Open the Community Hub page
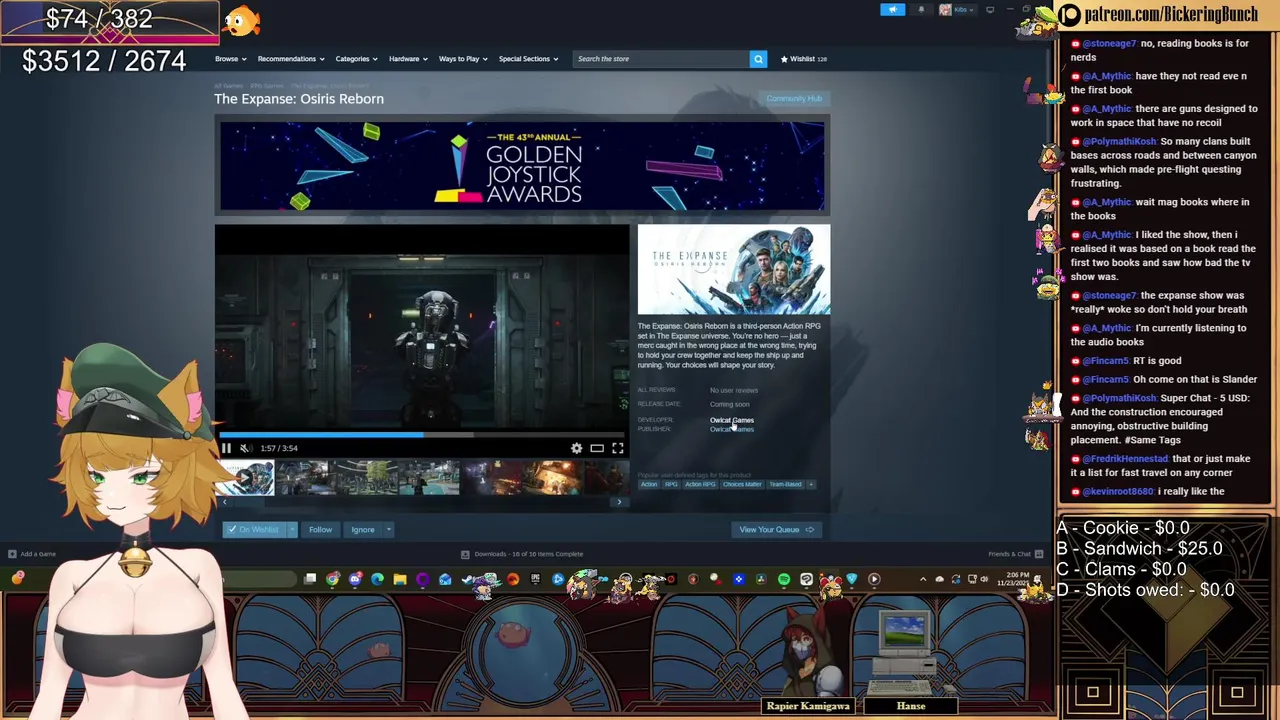The width and height of the screenshot is (1280, 720). 794,98
